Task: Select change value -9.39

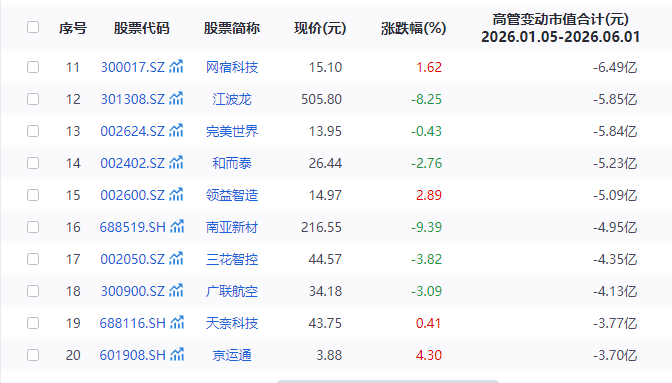Action: (426, 227)
